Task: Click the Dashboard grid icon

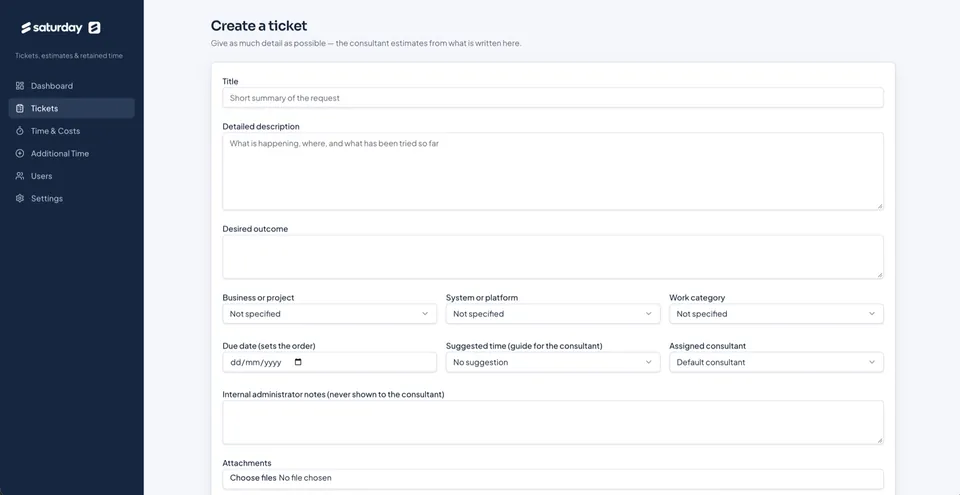Action: [x=20, y=86]
